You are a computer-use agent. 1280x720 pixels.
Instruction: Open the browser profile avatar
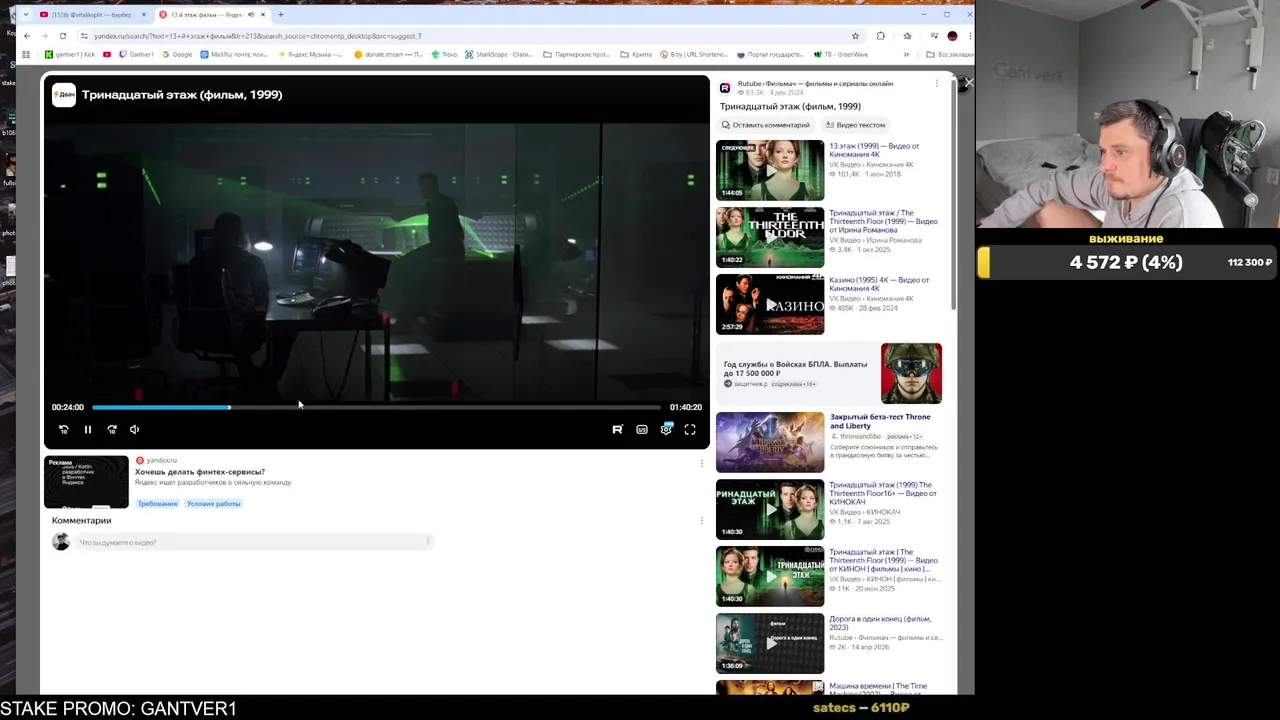tap(952, 36)
